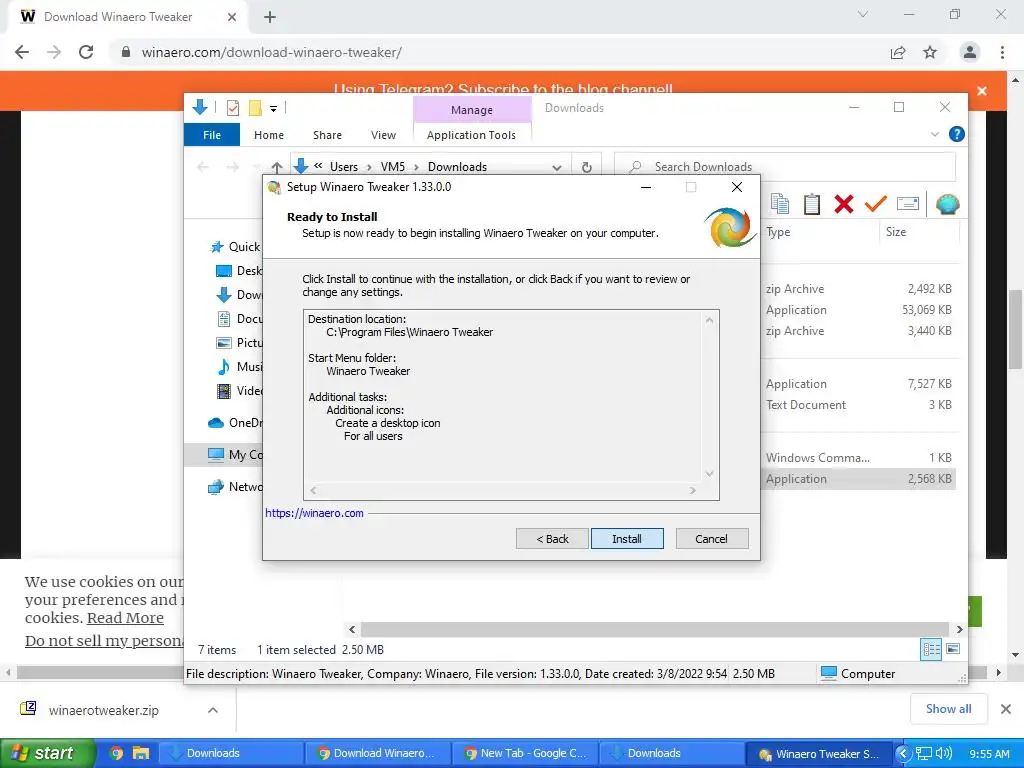
Task: Switch to the Share ribbon tab
Action: [x=327, y=135]
